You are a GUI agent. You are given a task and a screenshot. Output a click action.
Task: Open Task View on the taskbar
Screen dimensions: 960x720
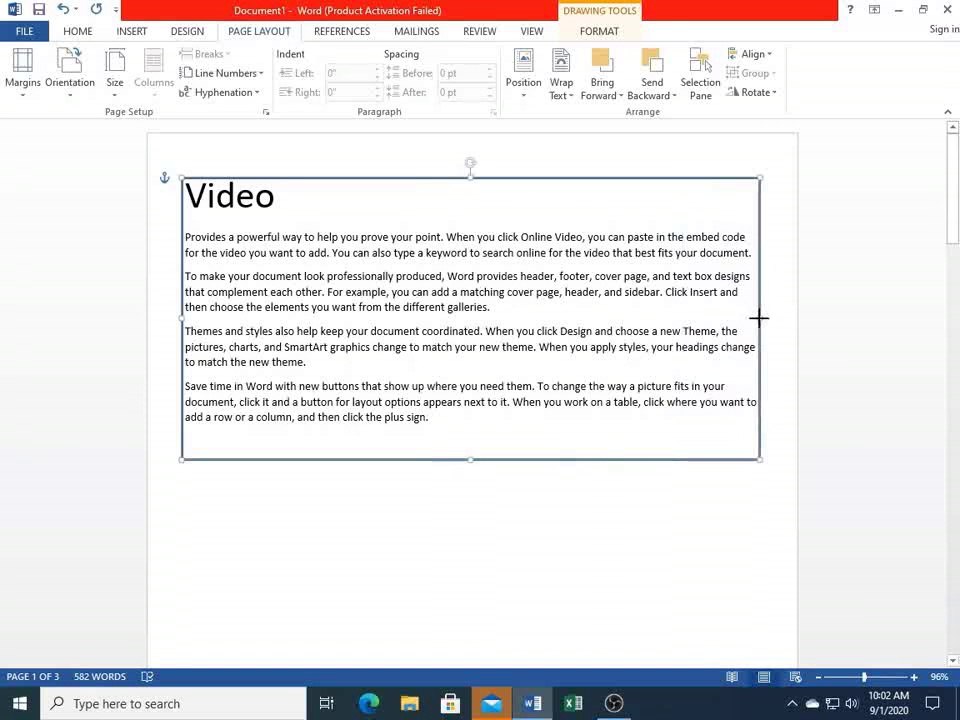click(326, 703)
